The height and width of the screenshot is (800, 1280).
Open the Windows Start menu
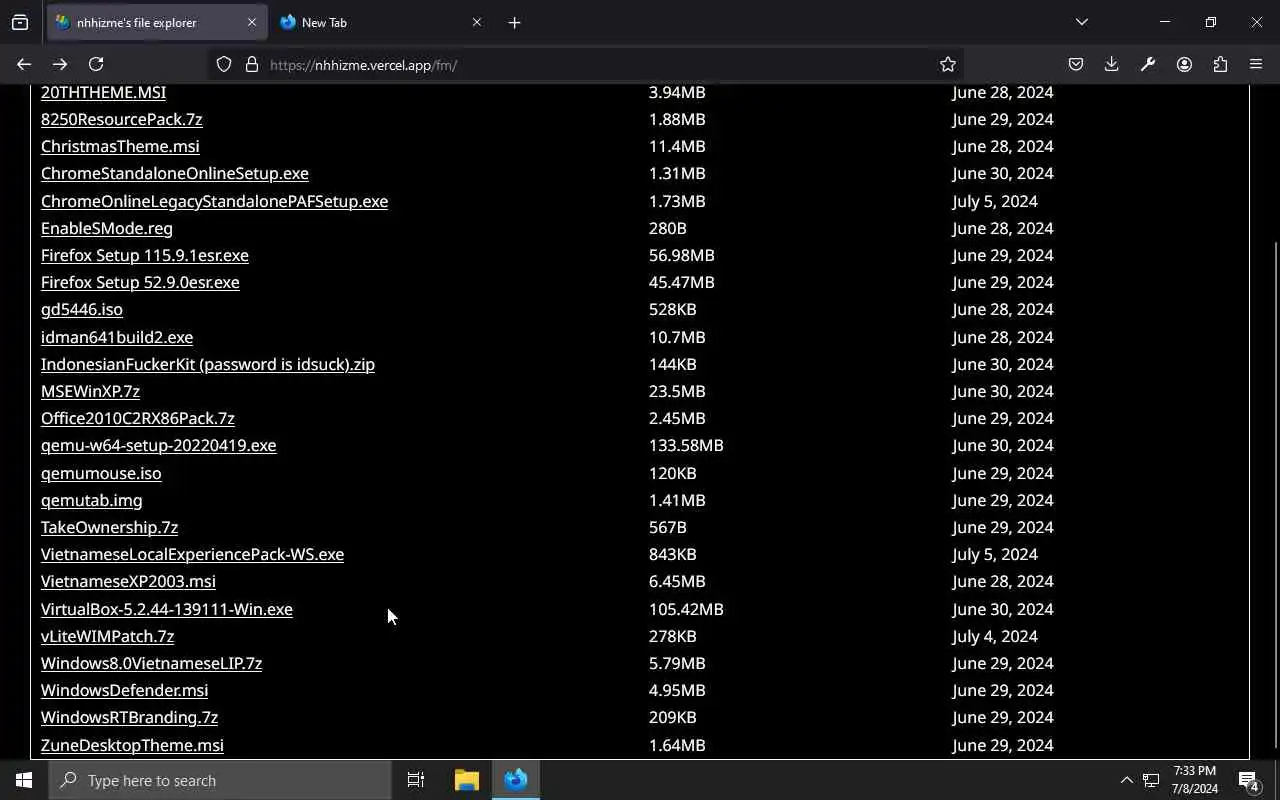pyautogui.click(x=24, y=780)
